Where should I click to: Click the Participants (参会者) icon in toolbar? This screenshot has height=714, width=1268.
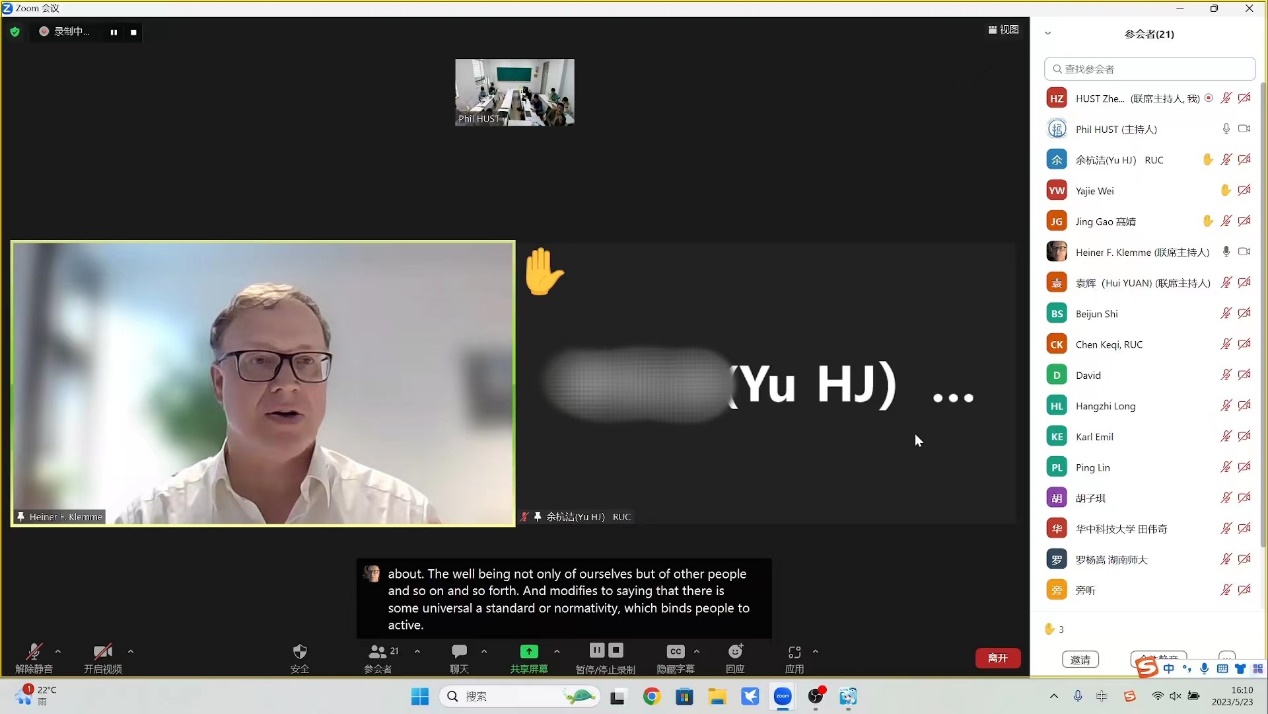click(378, 652)
